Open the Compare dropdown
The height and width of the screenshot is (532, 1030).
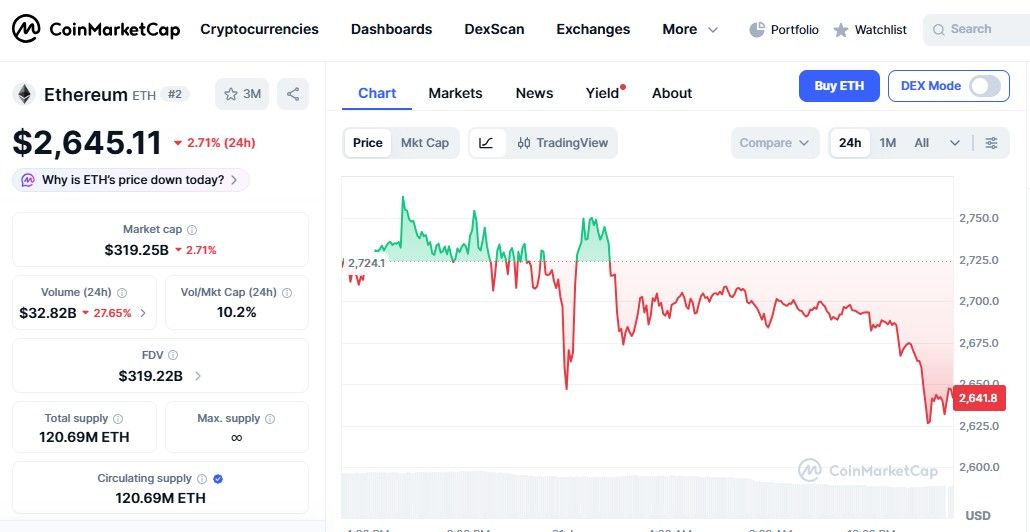(774, 143)
